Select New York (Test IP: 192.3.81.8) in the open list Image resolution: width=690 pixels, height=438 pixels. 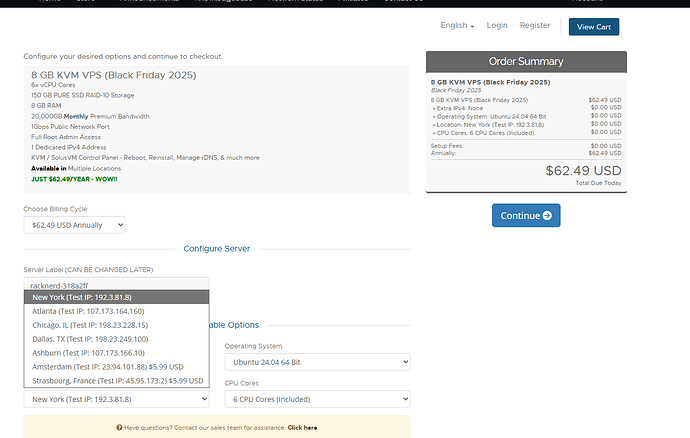tap(116, 297)
